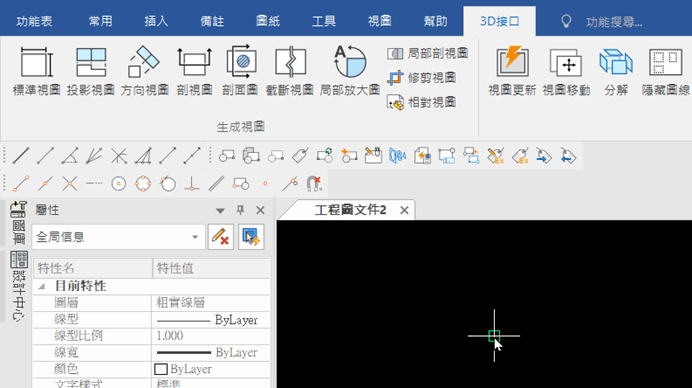Open the 視圖 ribbon tab
The height and width of the screenshot is (388, 692).
pyautogui.click(x=380, y=21)
